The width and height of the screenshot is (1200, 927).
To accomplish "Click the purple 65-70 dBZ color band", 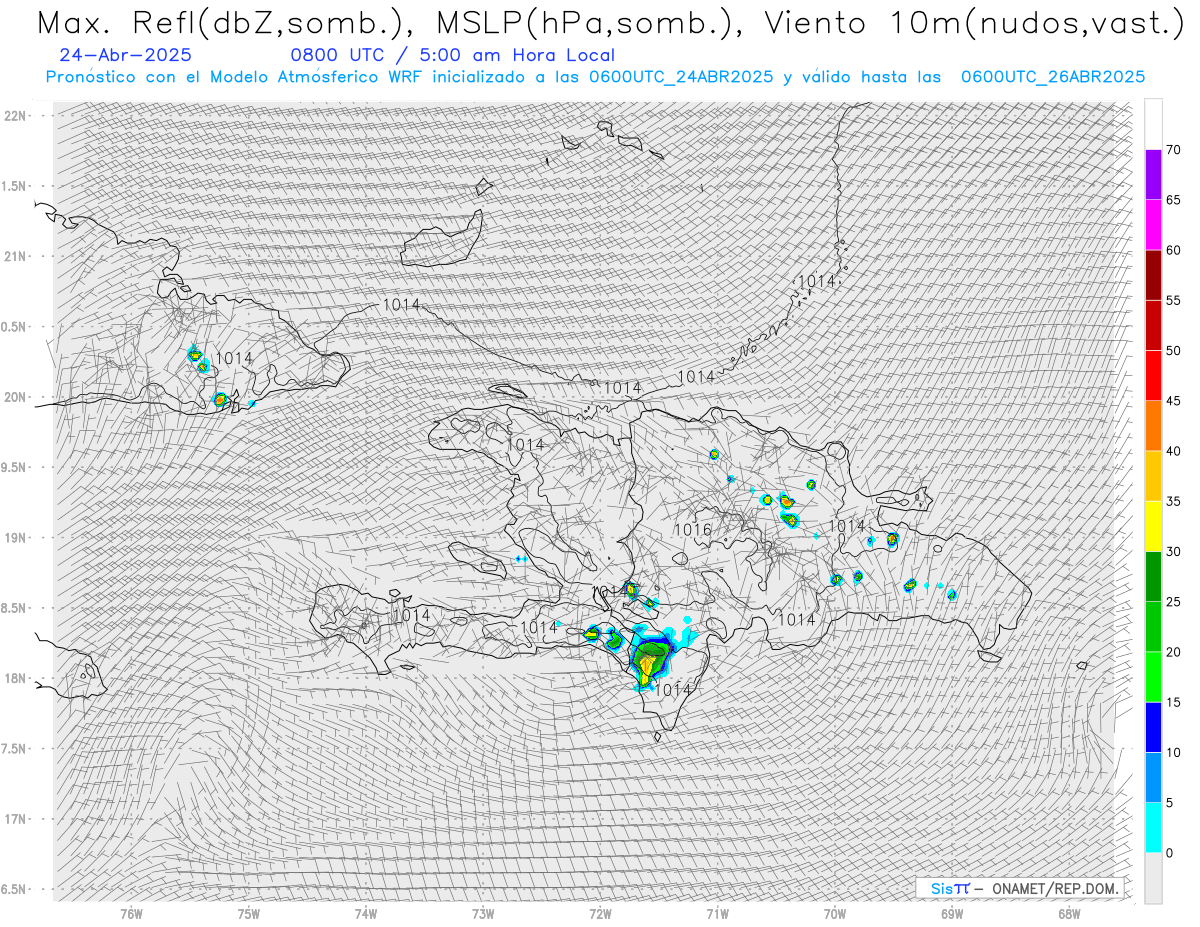I will pyautogui.click(x=1153, y=175).
